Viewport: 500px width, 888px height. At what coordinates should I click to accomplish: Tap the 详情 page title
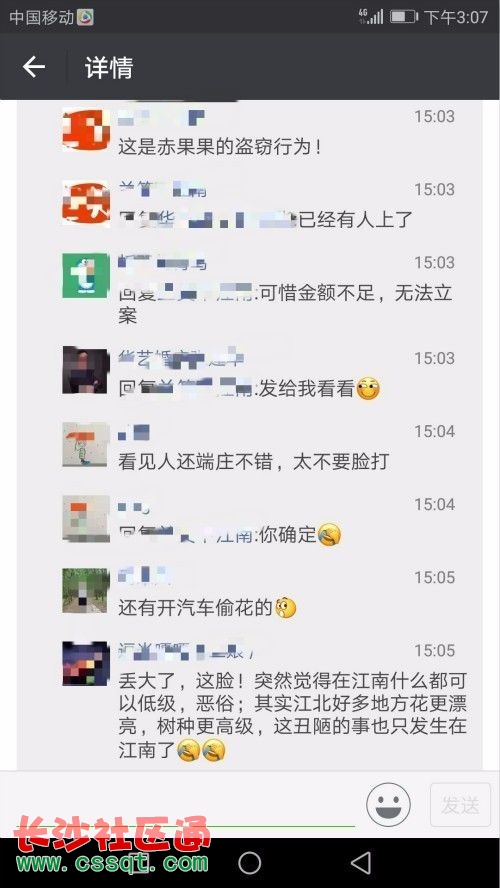(109, 68)
